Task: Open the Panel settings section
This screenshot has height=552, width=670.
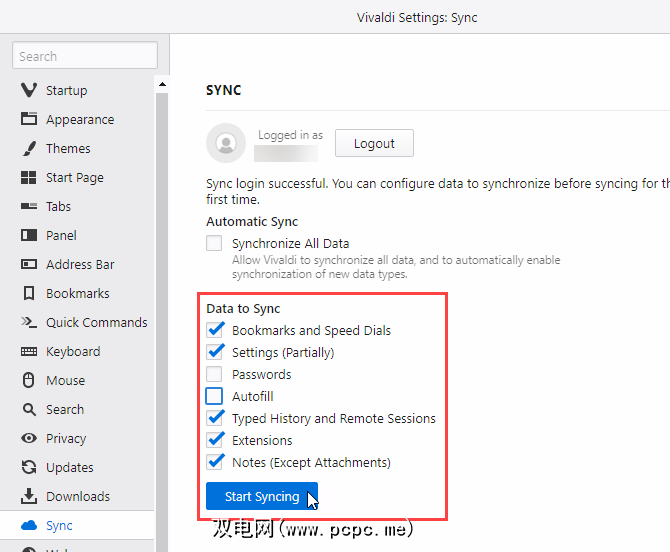Action: (x=62, y=235)
